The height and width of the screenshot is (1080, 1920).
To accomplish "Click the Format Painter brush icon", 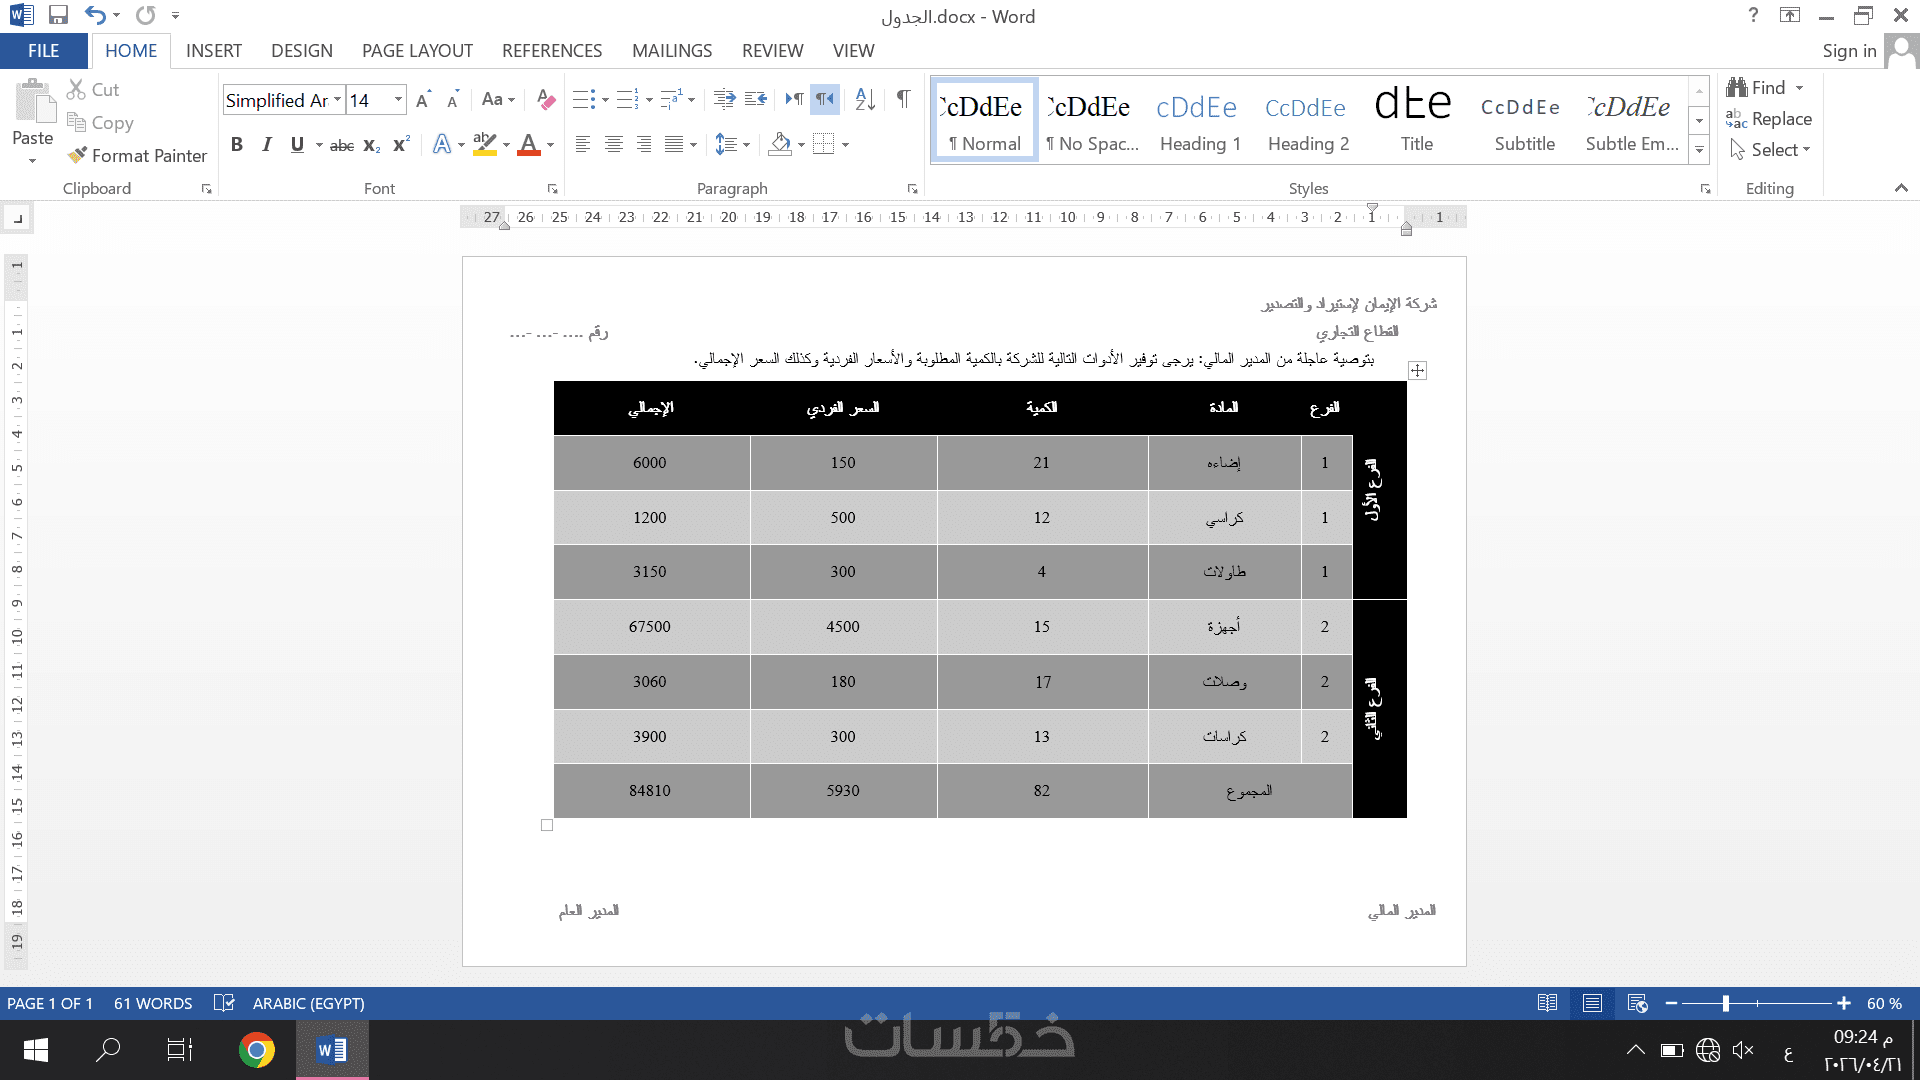I will [x=77, y=156].
